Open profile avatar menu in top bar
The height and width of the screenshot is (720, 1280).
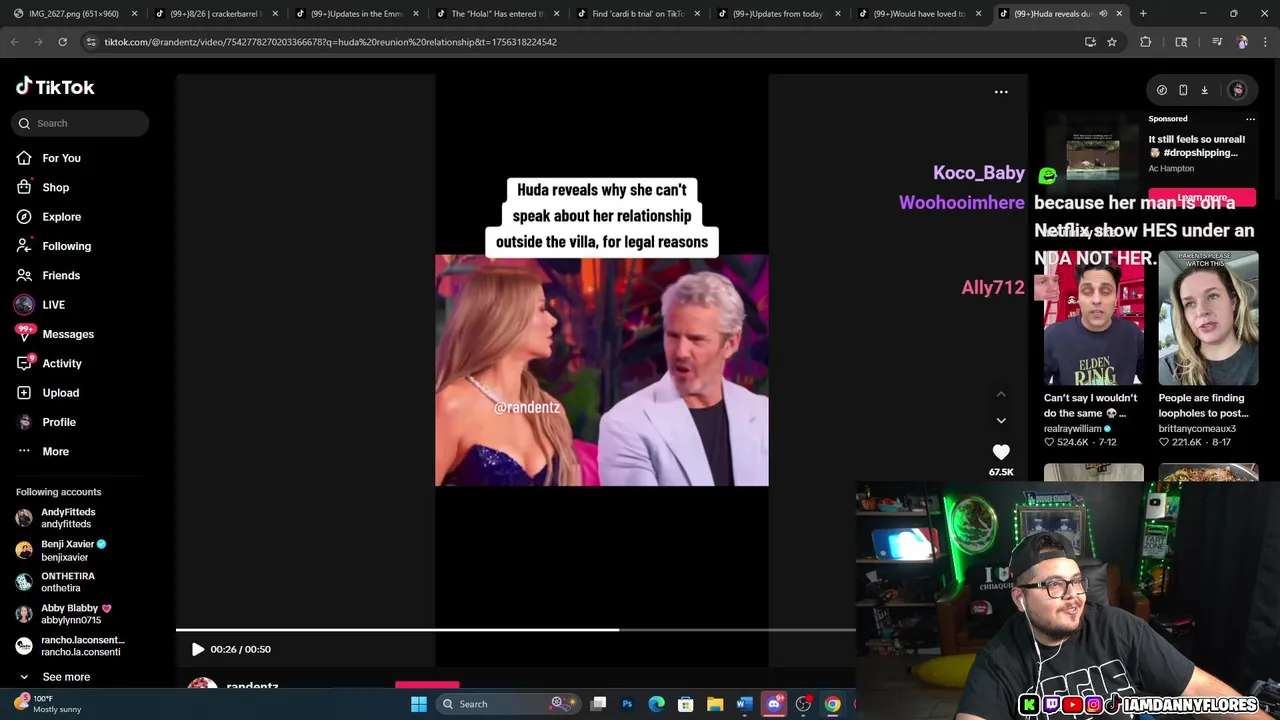(x=1237, y=90)
